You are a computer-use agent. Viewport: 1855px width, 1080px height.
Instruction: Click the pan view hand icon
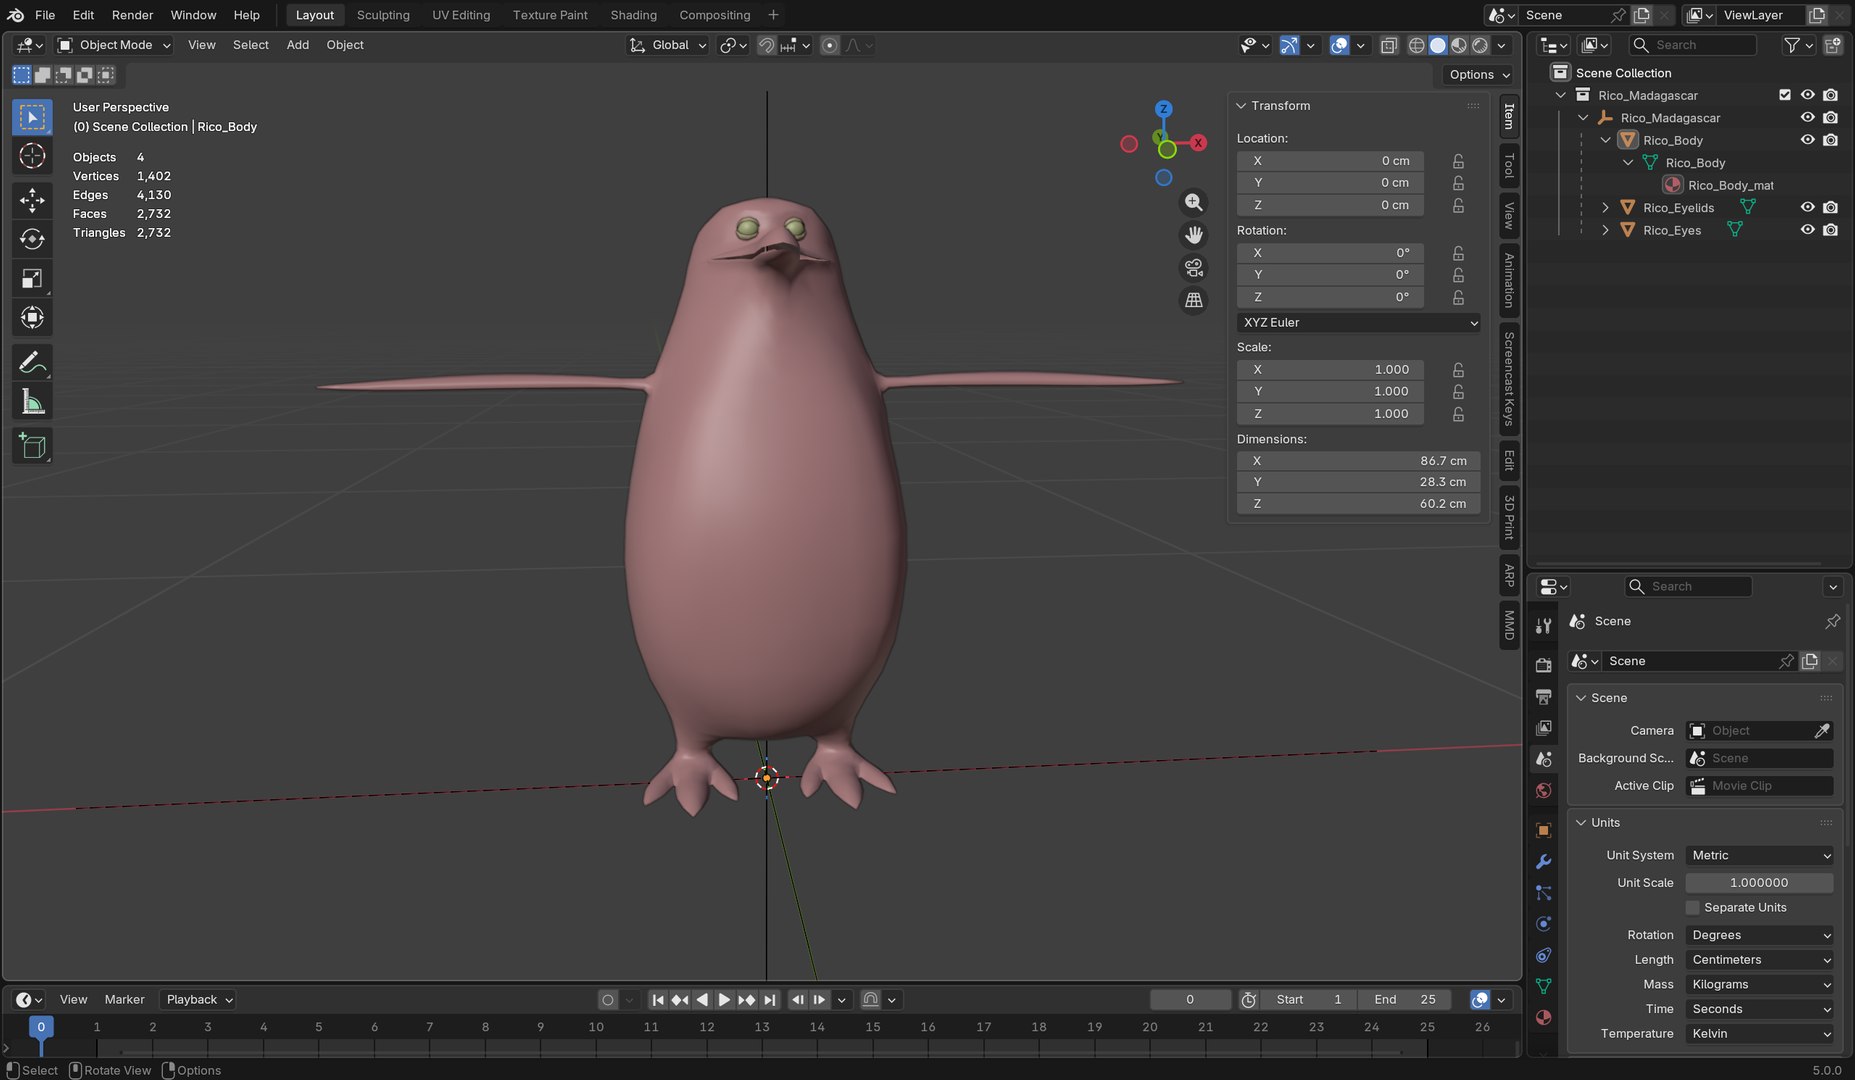1193,235
